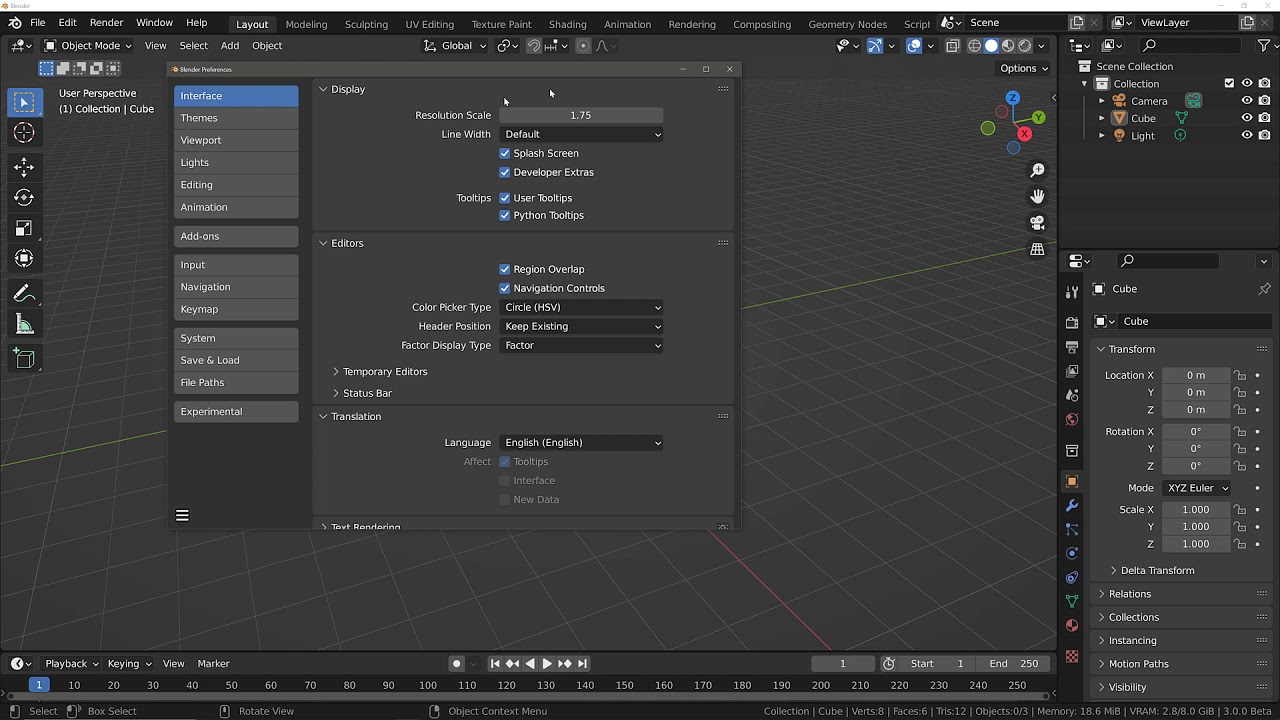Open the Render menu
The height and width of the screenshot is (720, 1280).
pyautogui.click(x=106, y=22)
